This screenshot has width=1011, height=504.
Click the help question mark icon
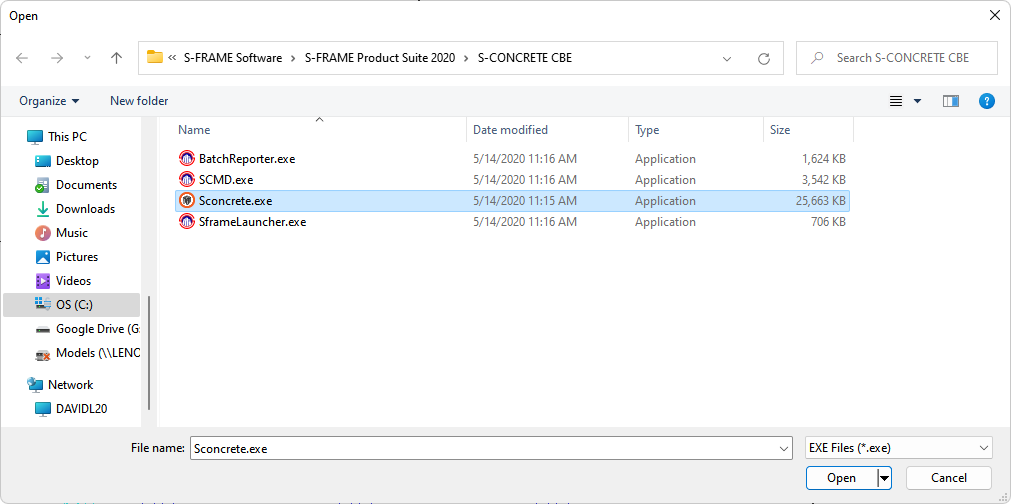[x=986, y=101]
